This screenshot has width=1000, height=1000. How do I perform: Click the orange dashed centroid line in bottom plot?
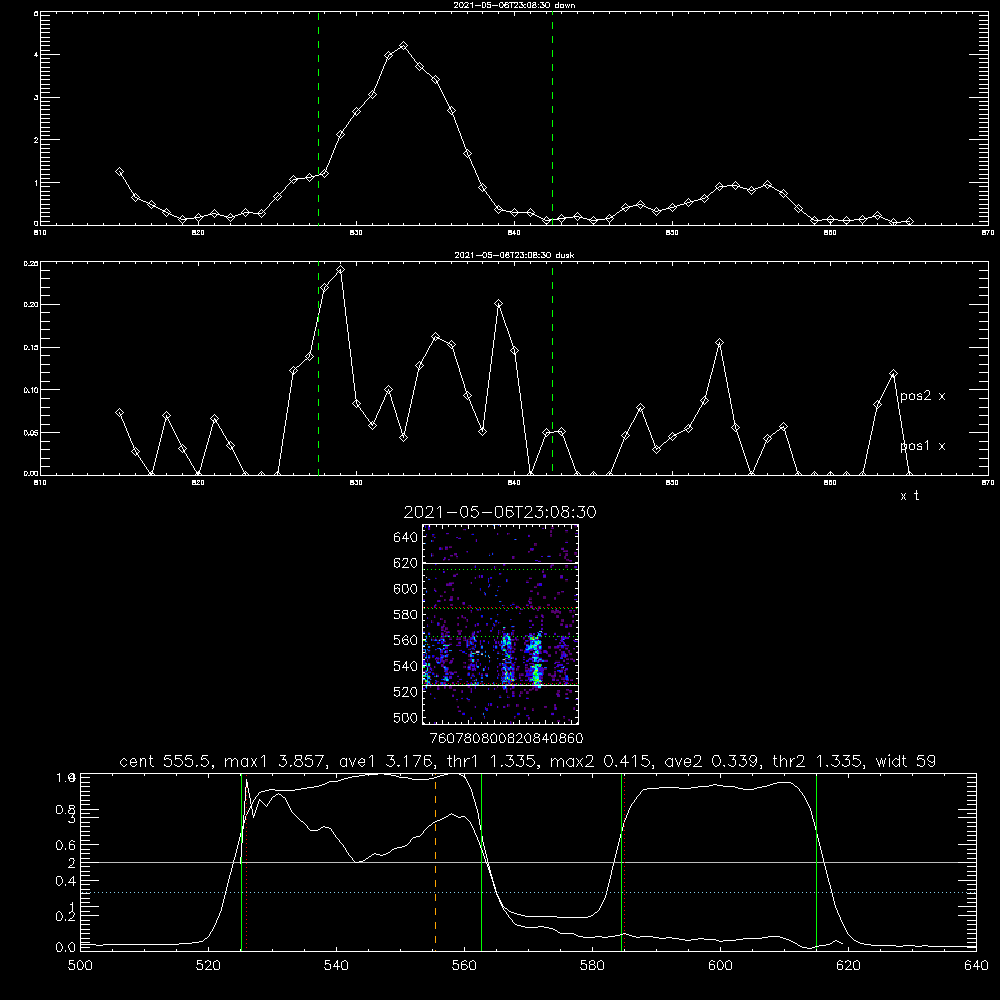pos(435,861)
